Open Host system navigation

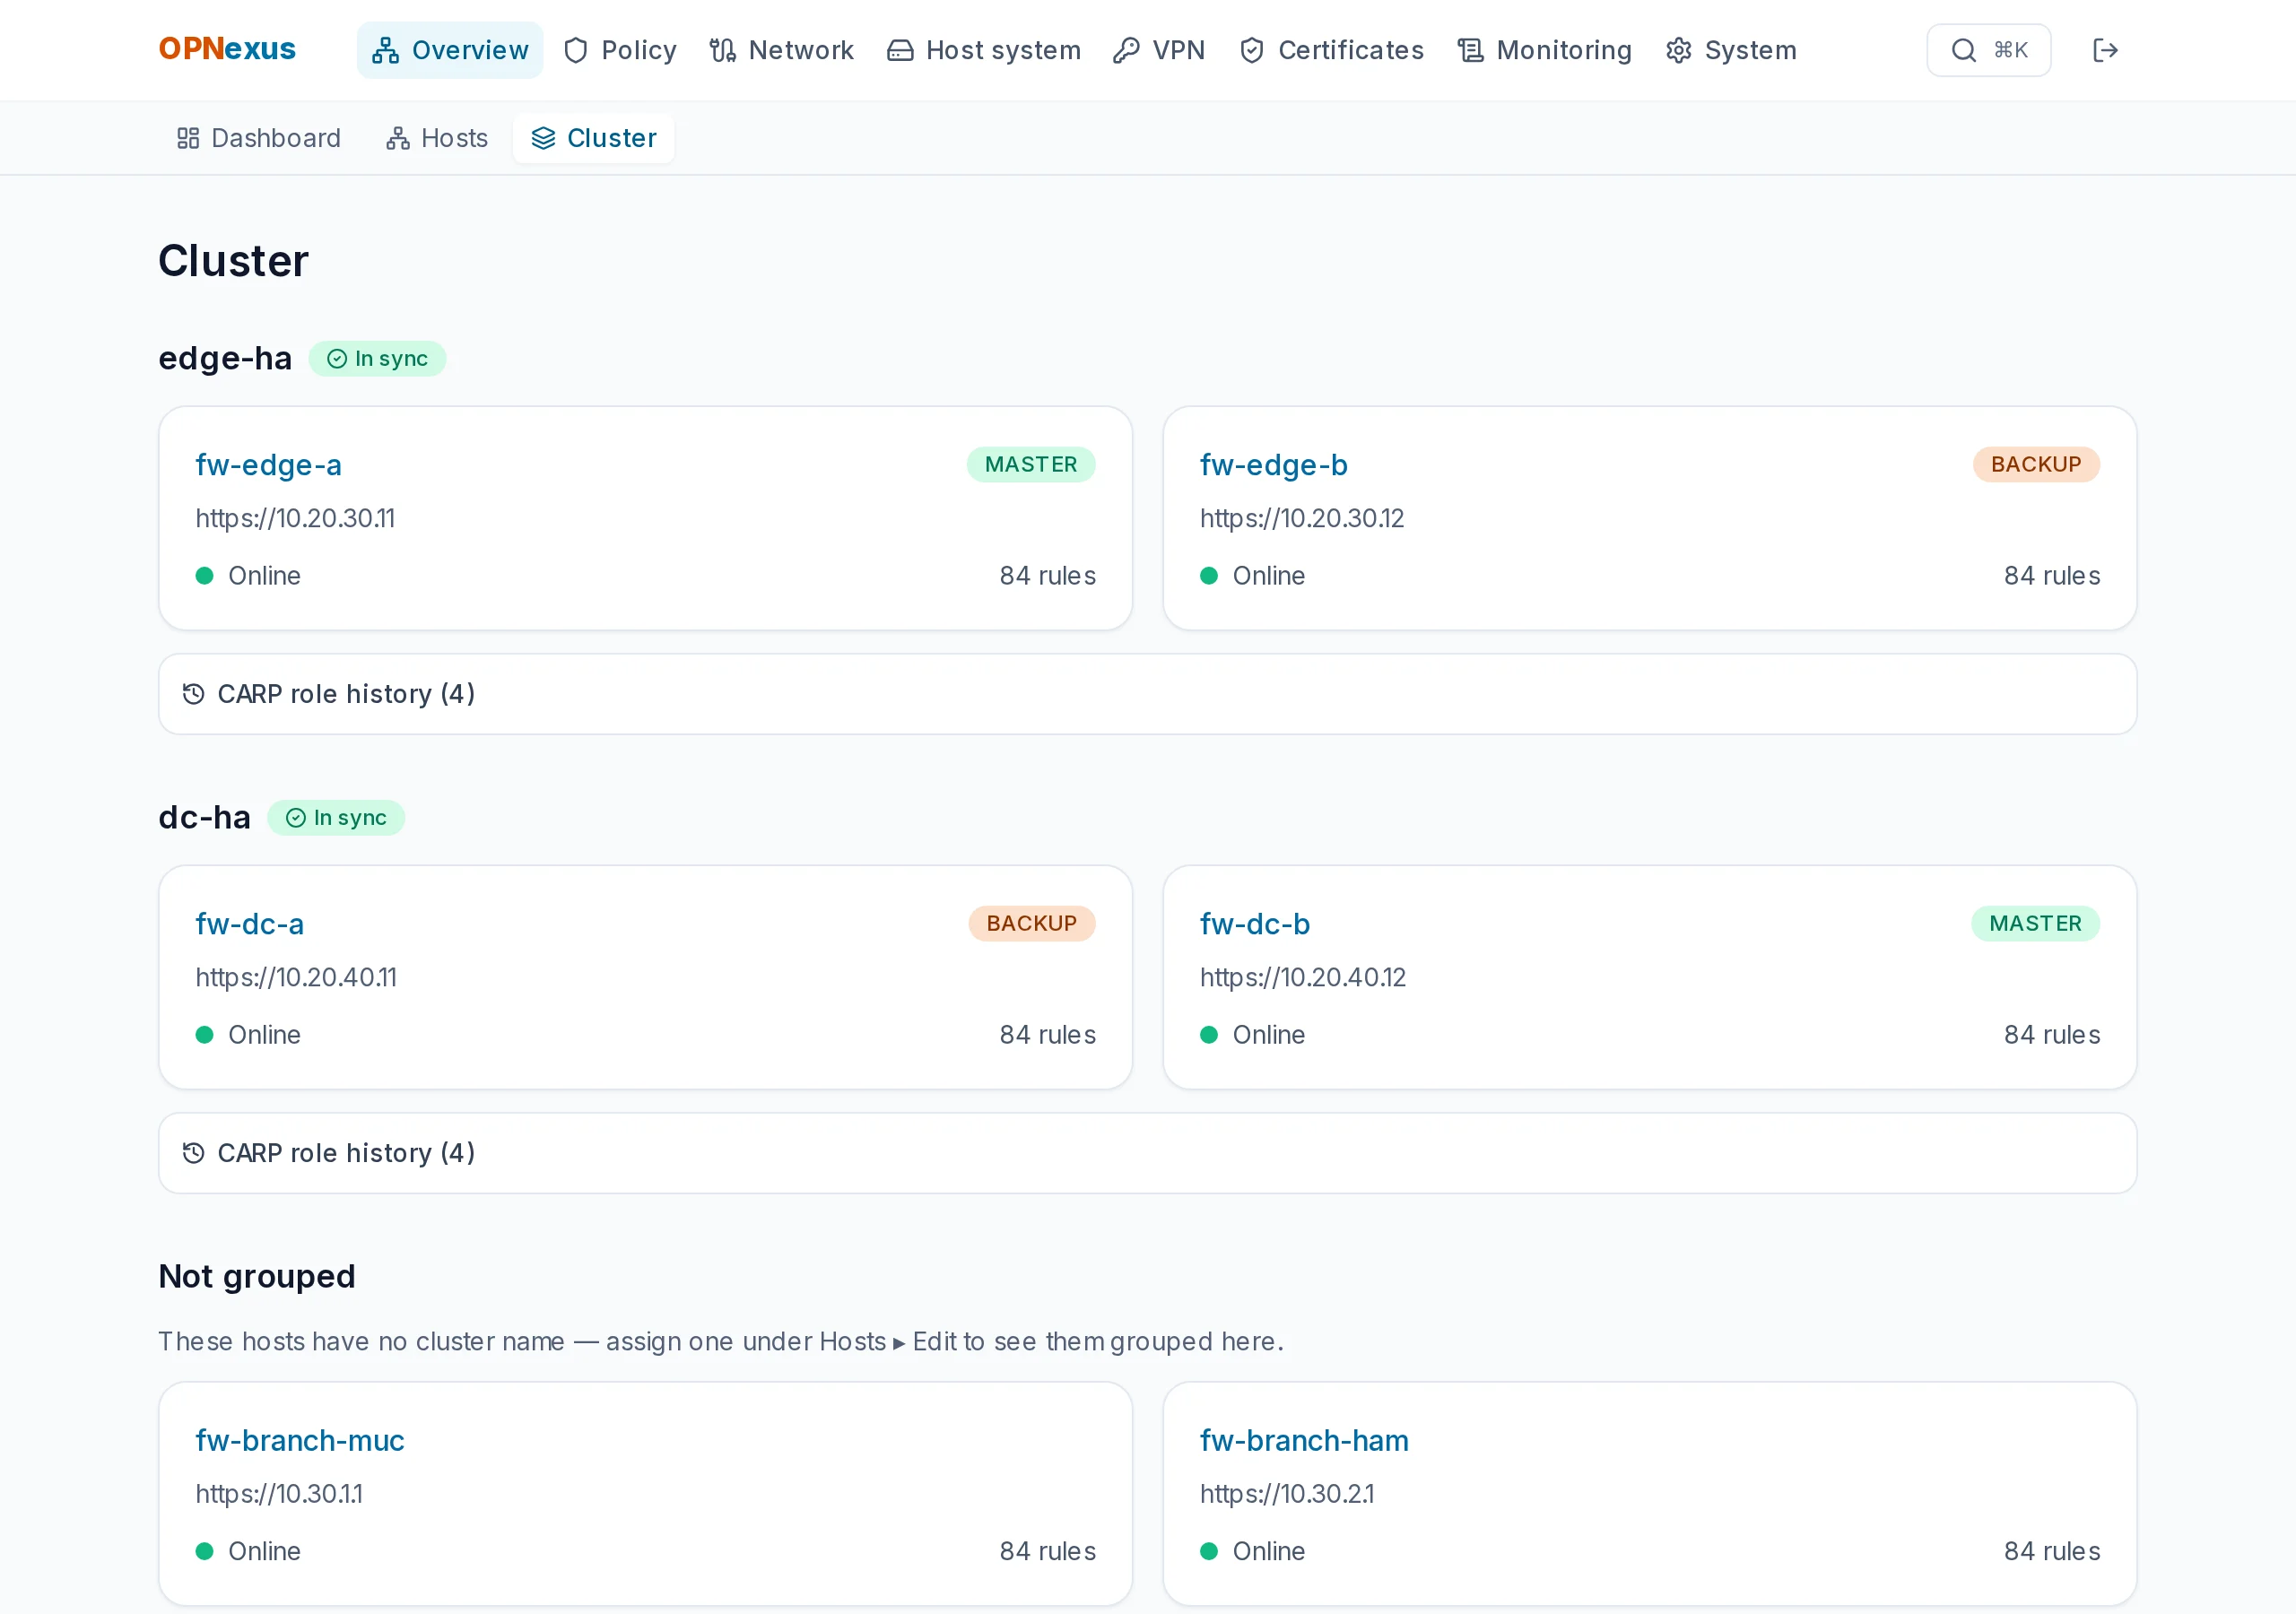[984, 50]
